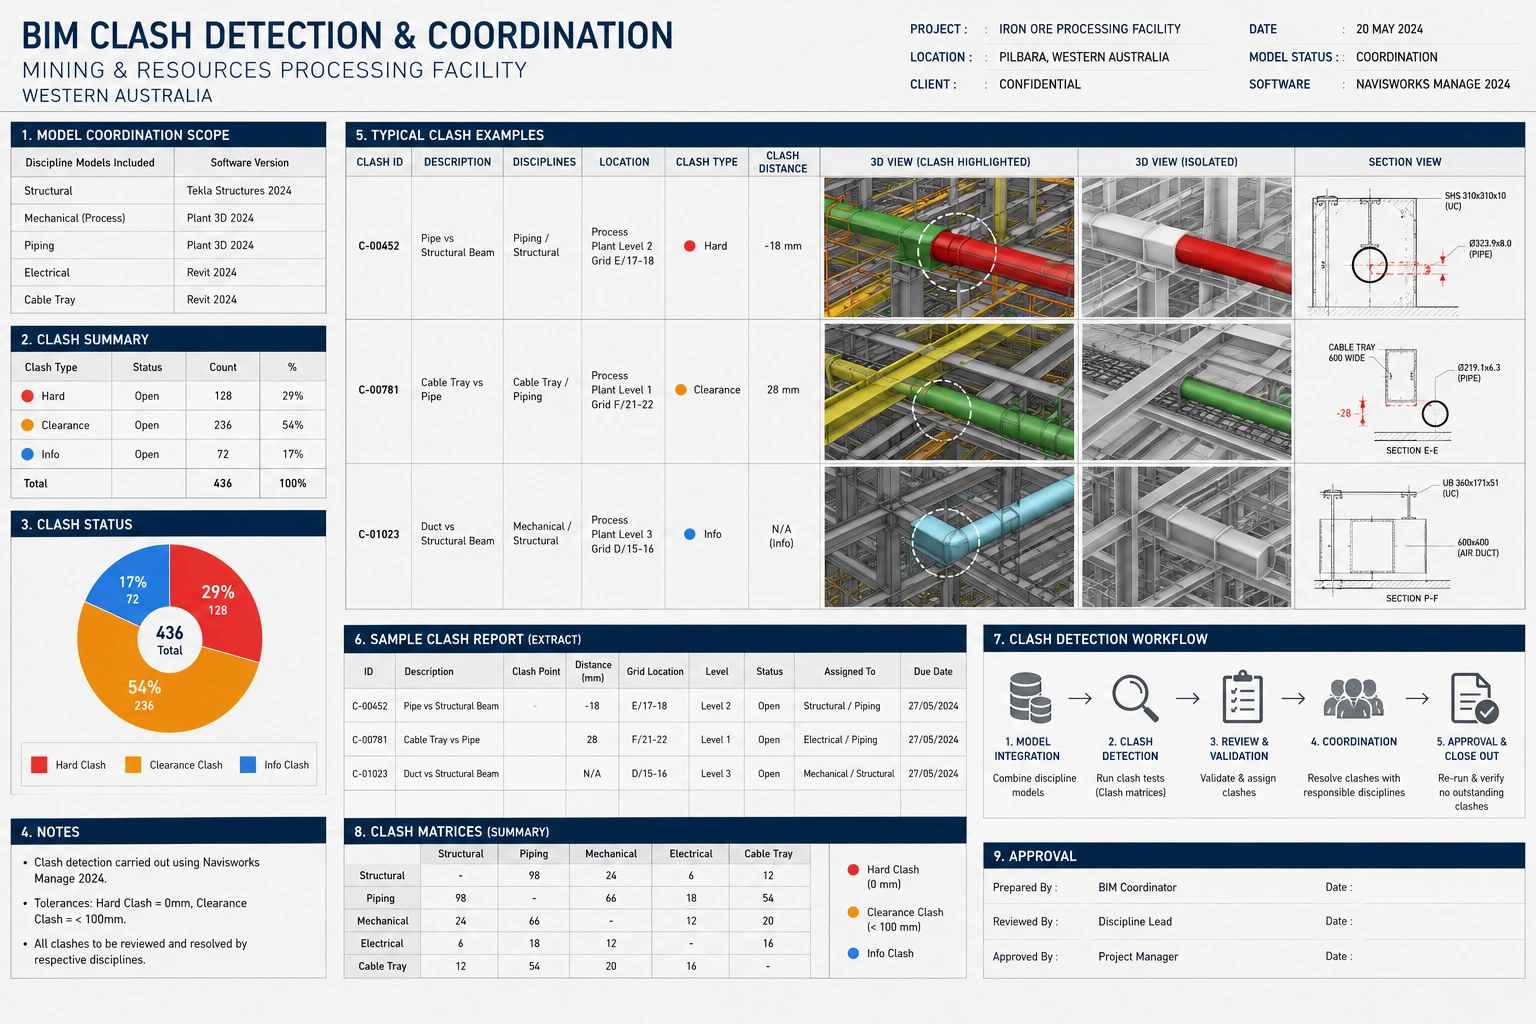Click C-00781 ID in Sample Clash Report
The image size is (1536, 1024).
point(370,740)
